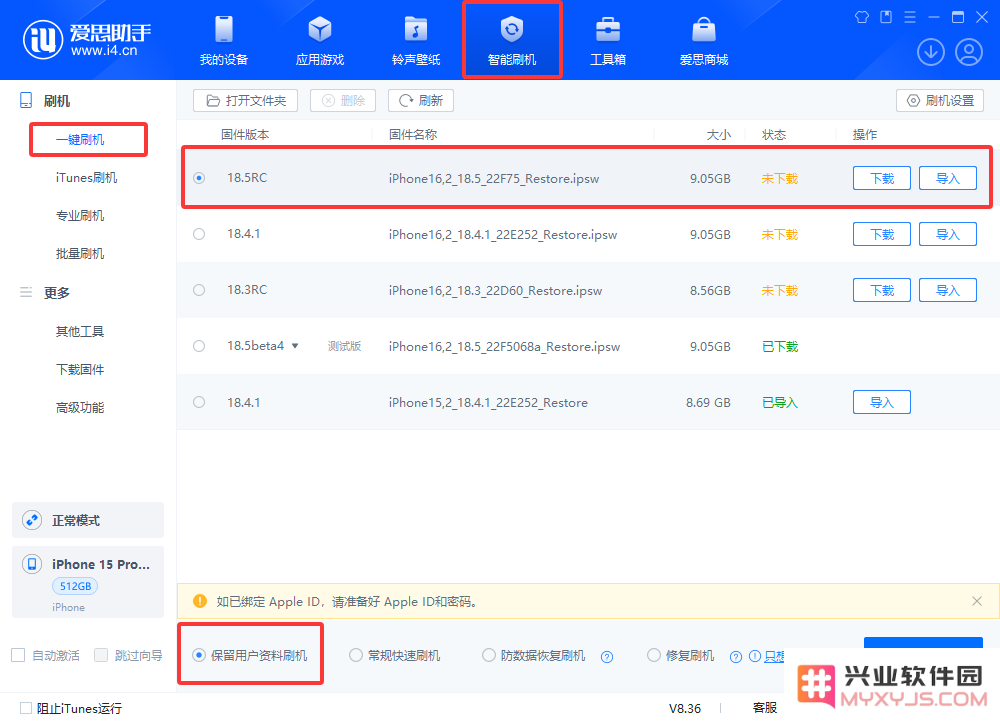The height and width of the screenshot is (723, 1000).
Task: Open 专业刷机 in sidebar
Action: pyautogui.click(x=80, y=215)
